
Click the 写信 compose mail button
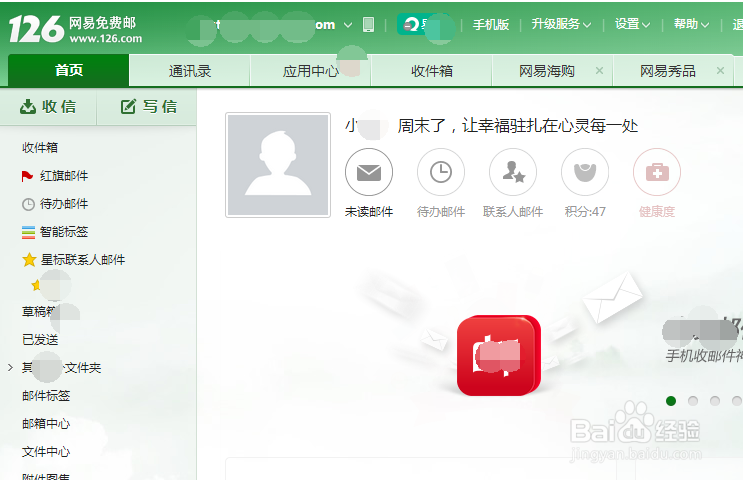tap(148, 107)
